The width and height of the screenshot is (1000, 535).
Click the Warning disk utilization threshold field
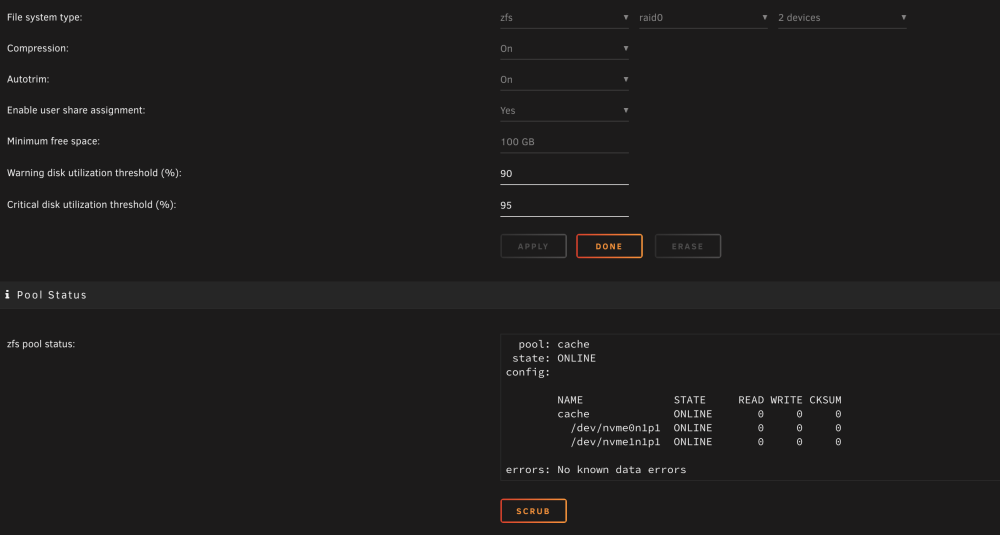click(564, 173)
